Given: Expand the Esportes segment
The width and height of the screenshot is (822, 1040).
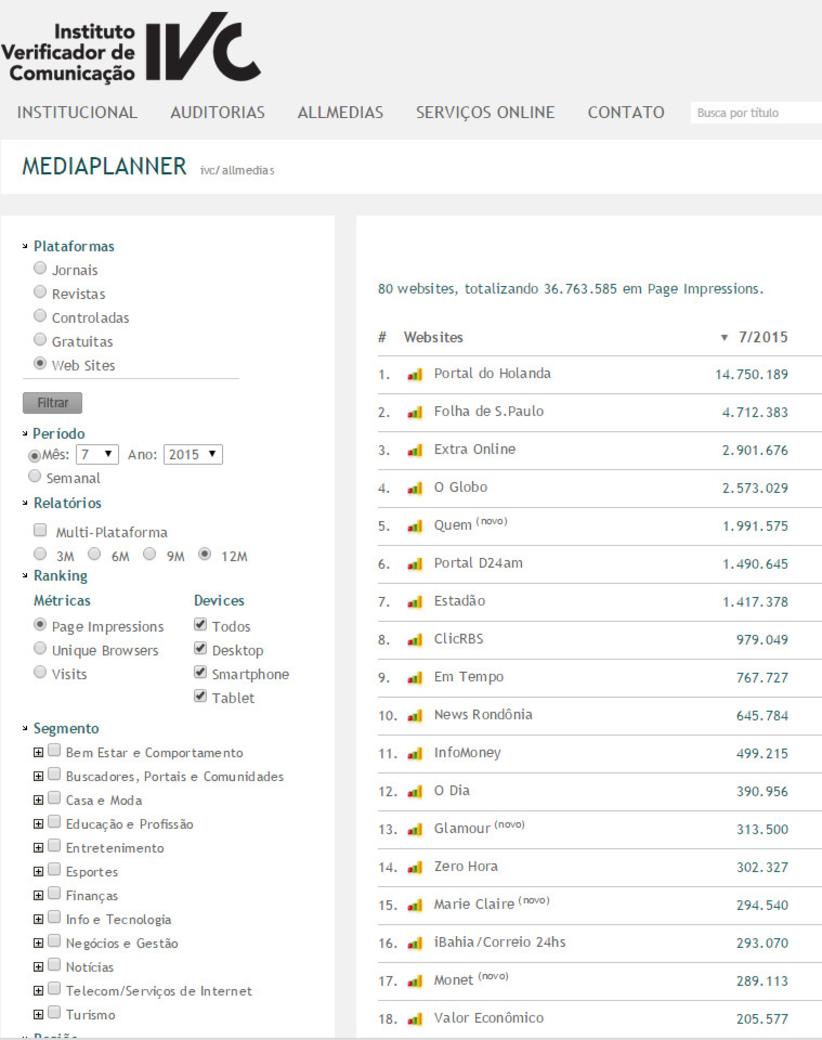Looking at the screenshot, I should (39, 871).
